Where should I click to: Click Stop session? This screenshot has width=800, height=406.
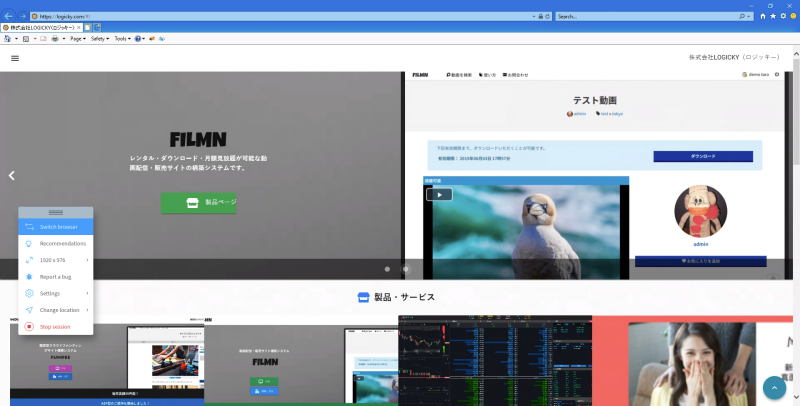pos(56,327)
